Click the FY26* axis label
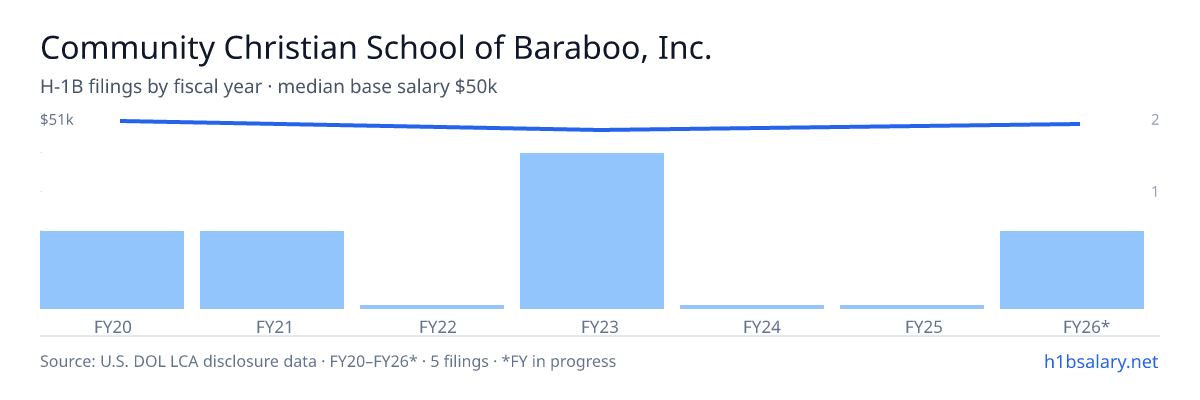Viewport: 1200px width, 400px height. [1072, 326]
